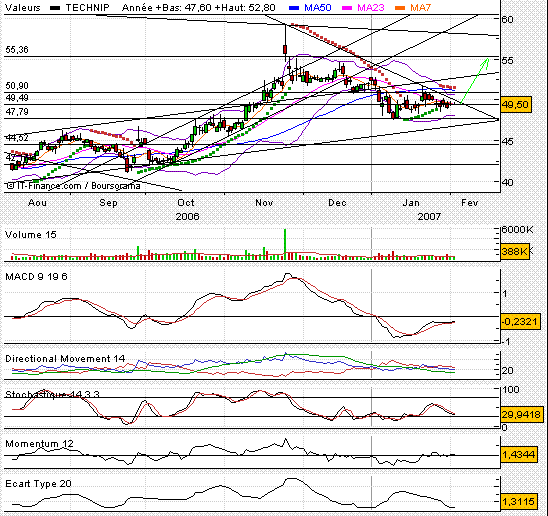Click the 'MA23' legend text
The width and height of the screenshot is (548, 516).
coord(371,8)
